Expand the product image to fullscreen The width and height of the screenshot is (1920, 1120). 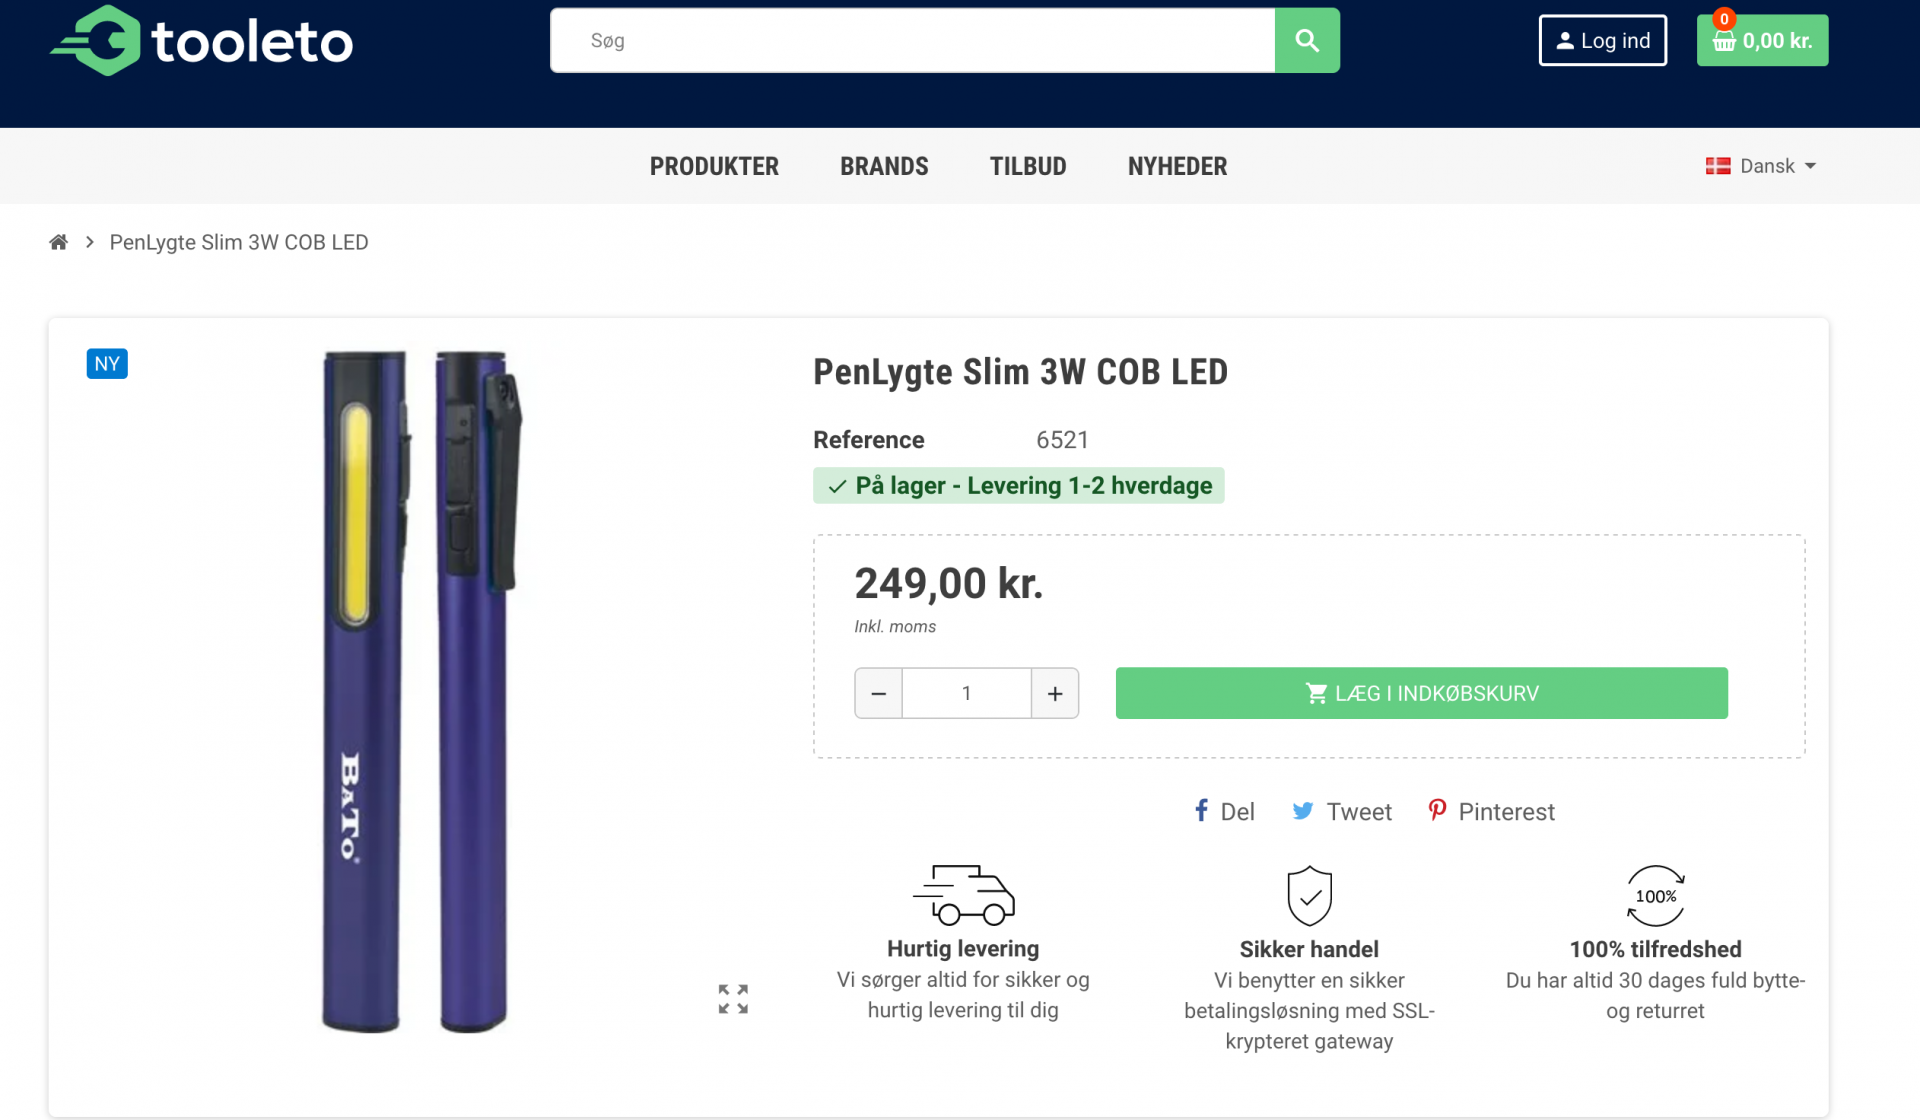click(x=733, y=998)
